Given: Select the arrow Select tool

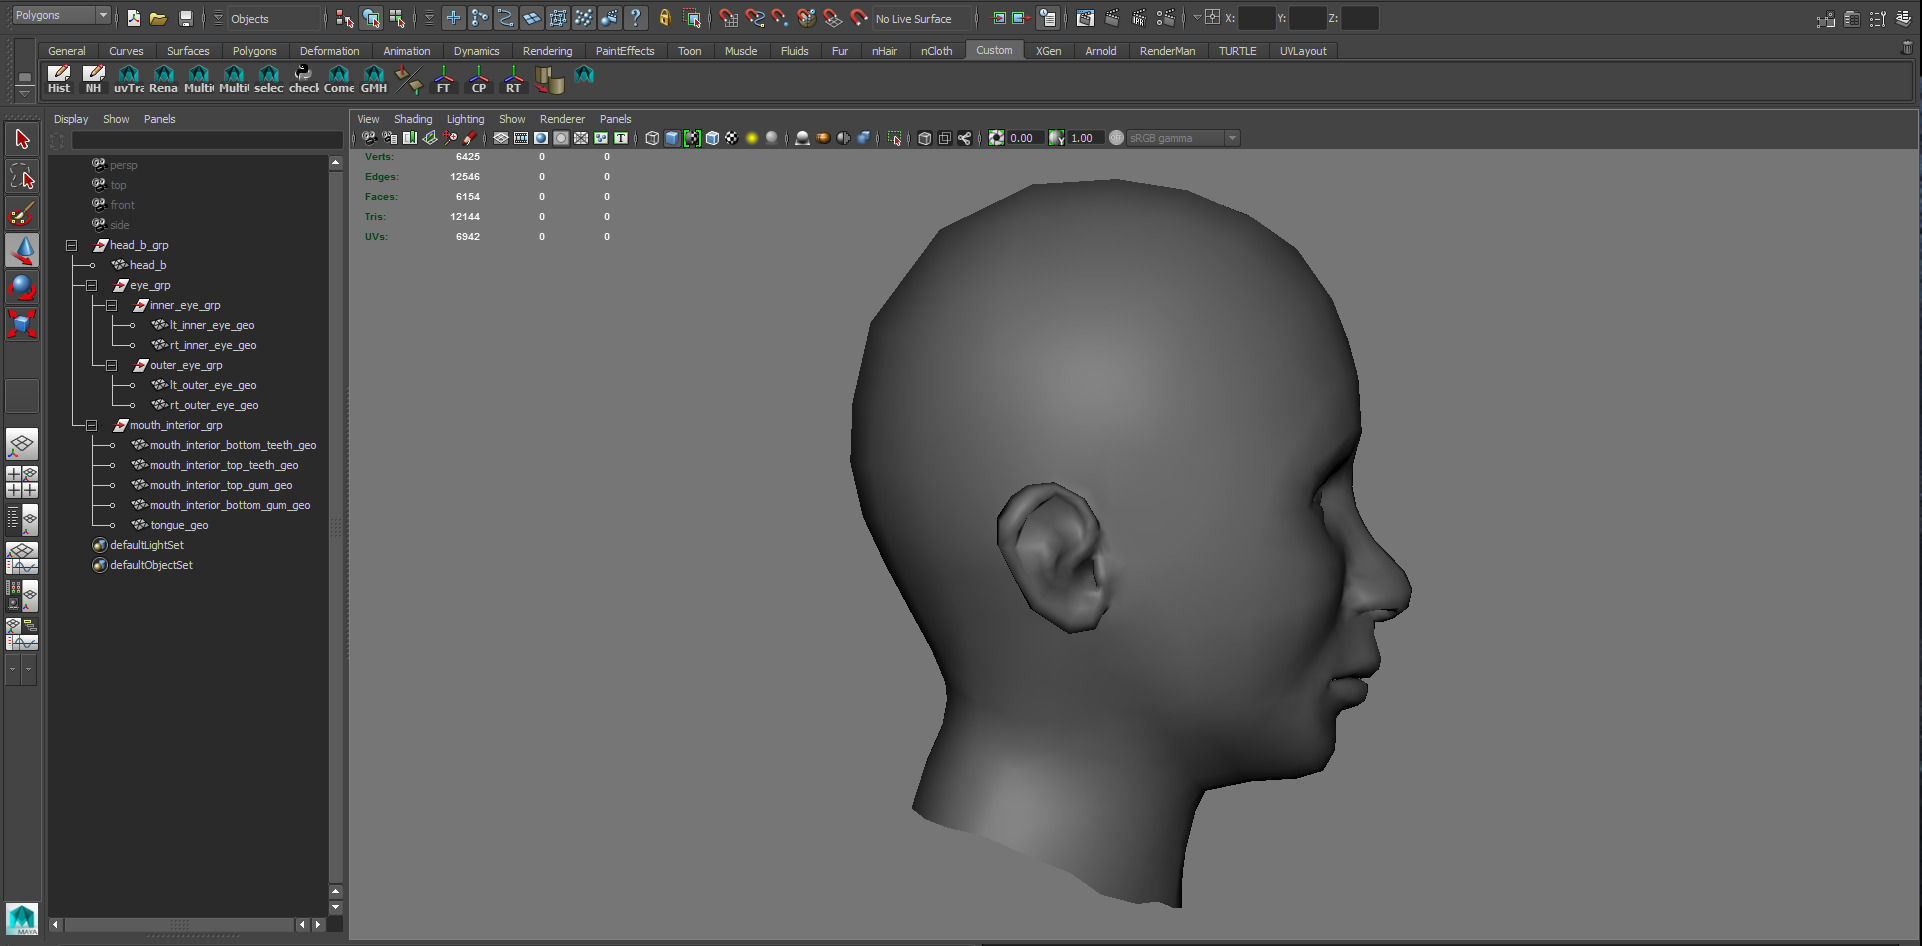Looking at the screenshot, I should (x=22, y=139).
